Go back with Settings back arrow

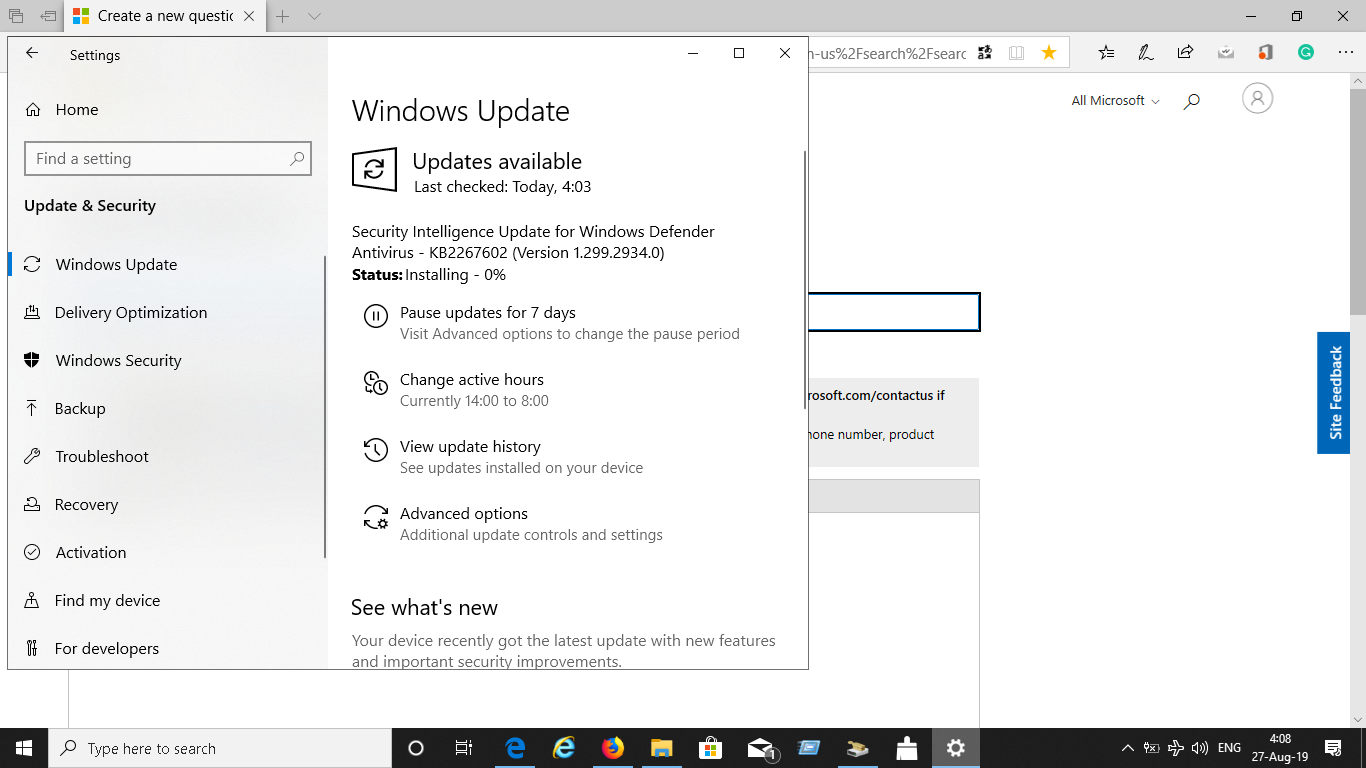[32, 54]
